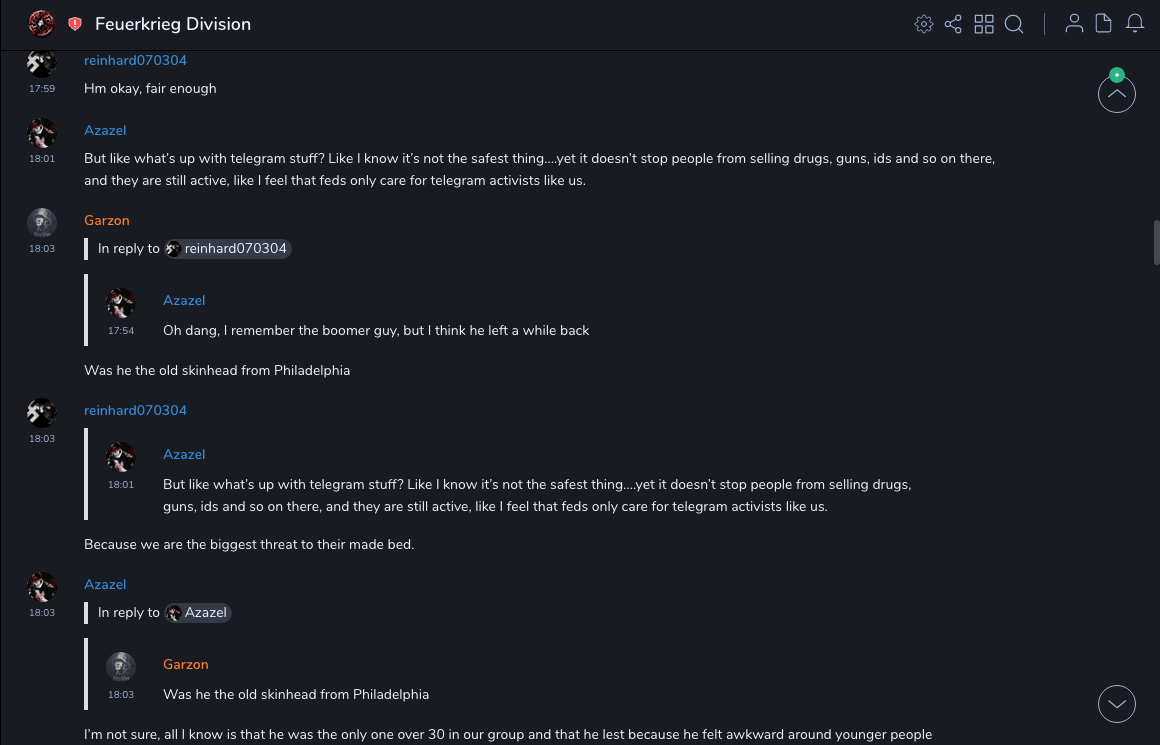Click the reinhard070304 chip after "In reply to"

tap(228, 249)
